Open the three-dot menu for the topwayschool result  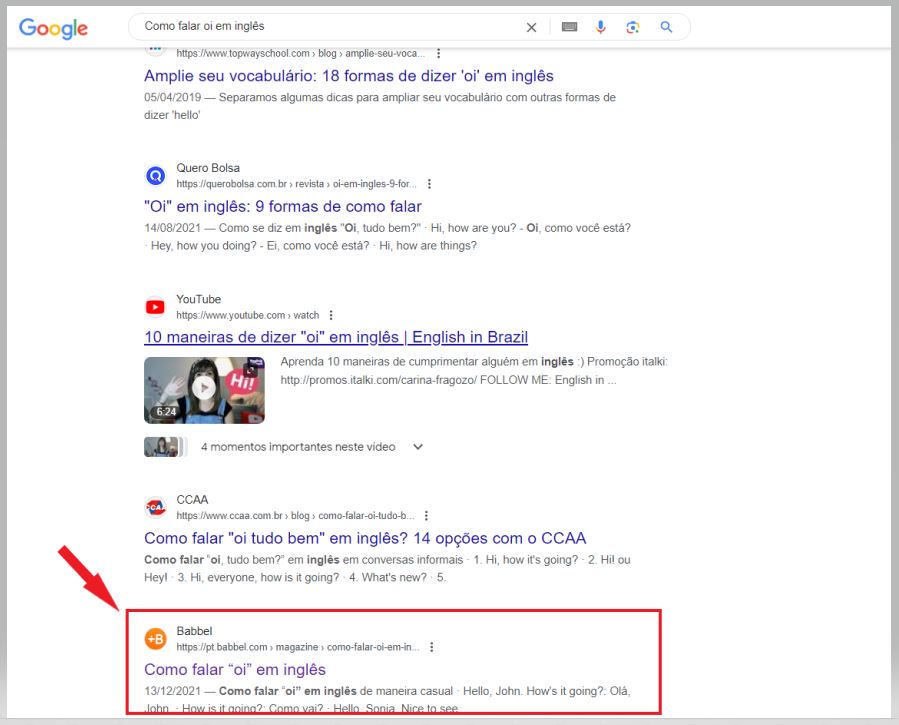[439, 53]
